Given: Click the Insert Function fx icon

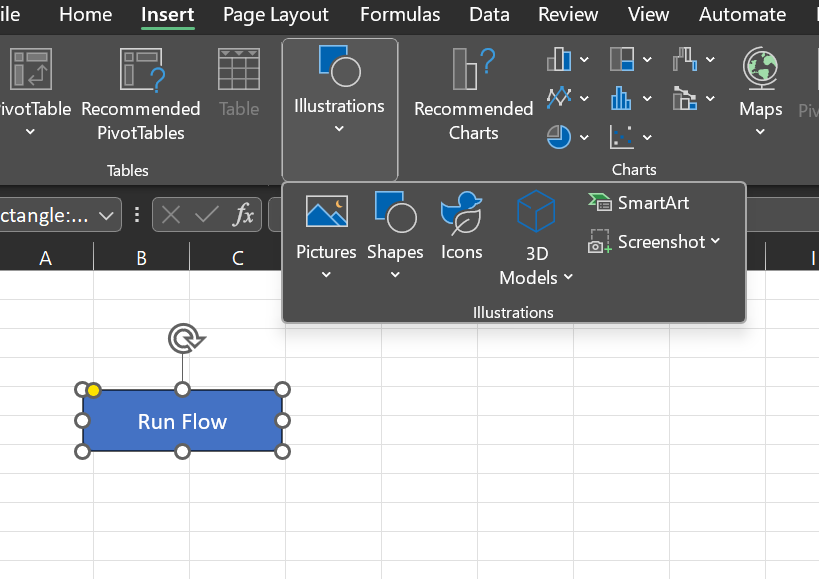Looking at the screenshot, I should coord(243,214).
